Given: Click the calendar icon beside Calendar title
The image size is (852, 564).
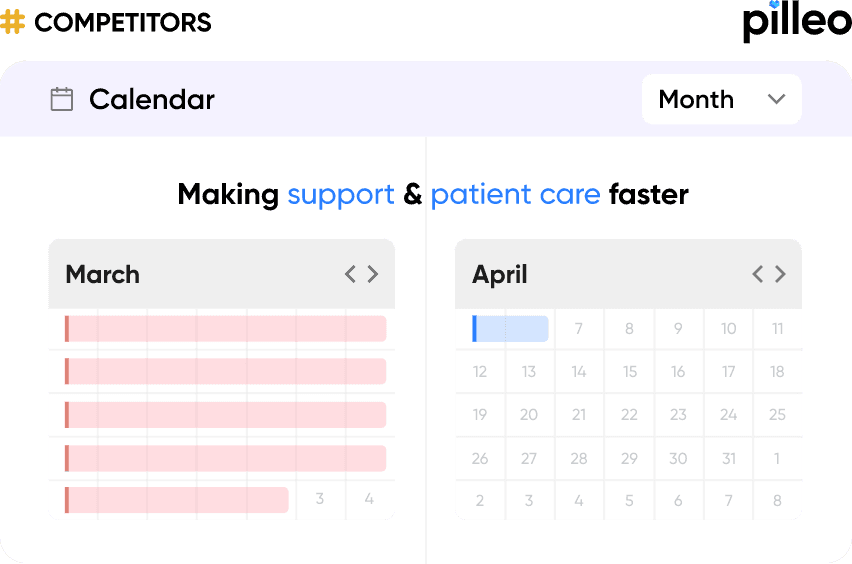Looking at the screenshot, I should (x=61, y=99).
